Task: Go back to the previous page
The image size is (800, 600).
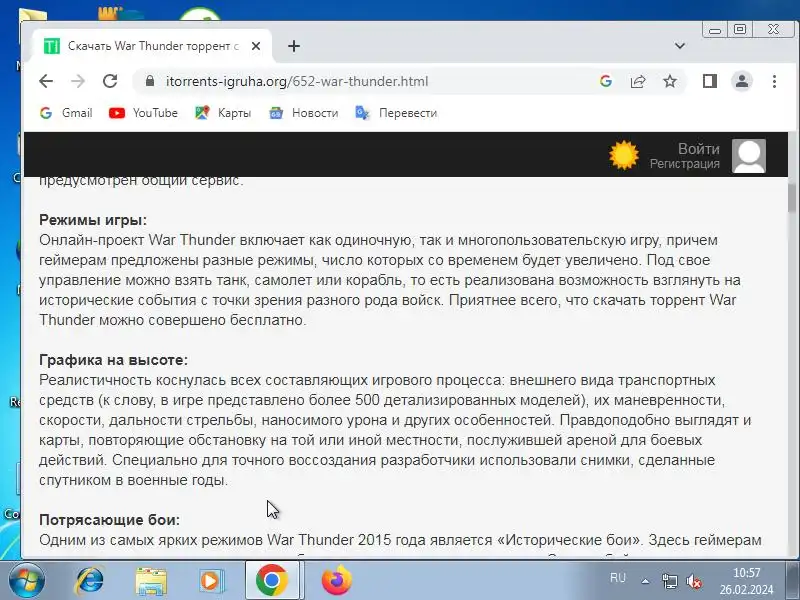Action: point(46,81)
